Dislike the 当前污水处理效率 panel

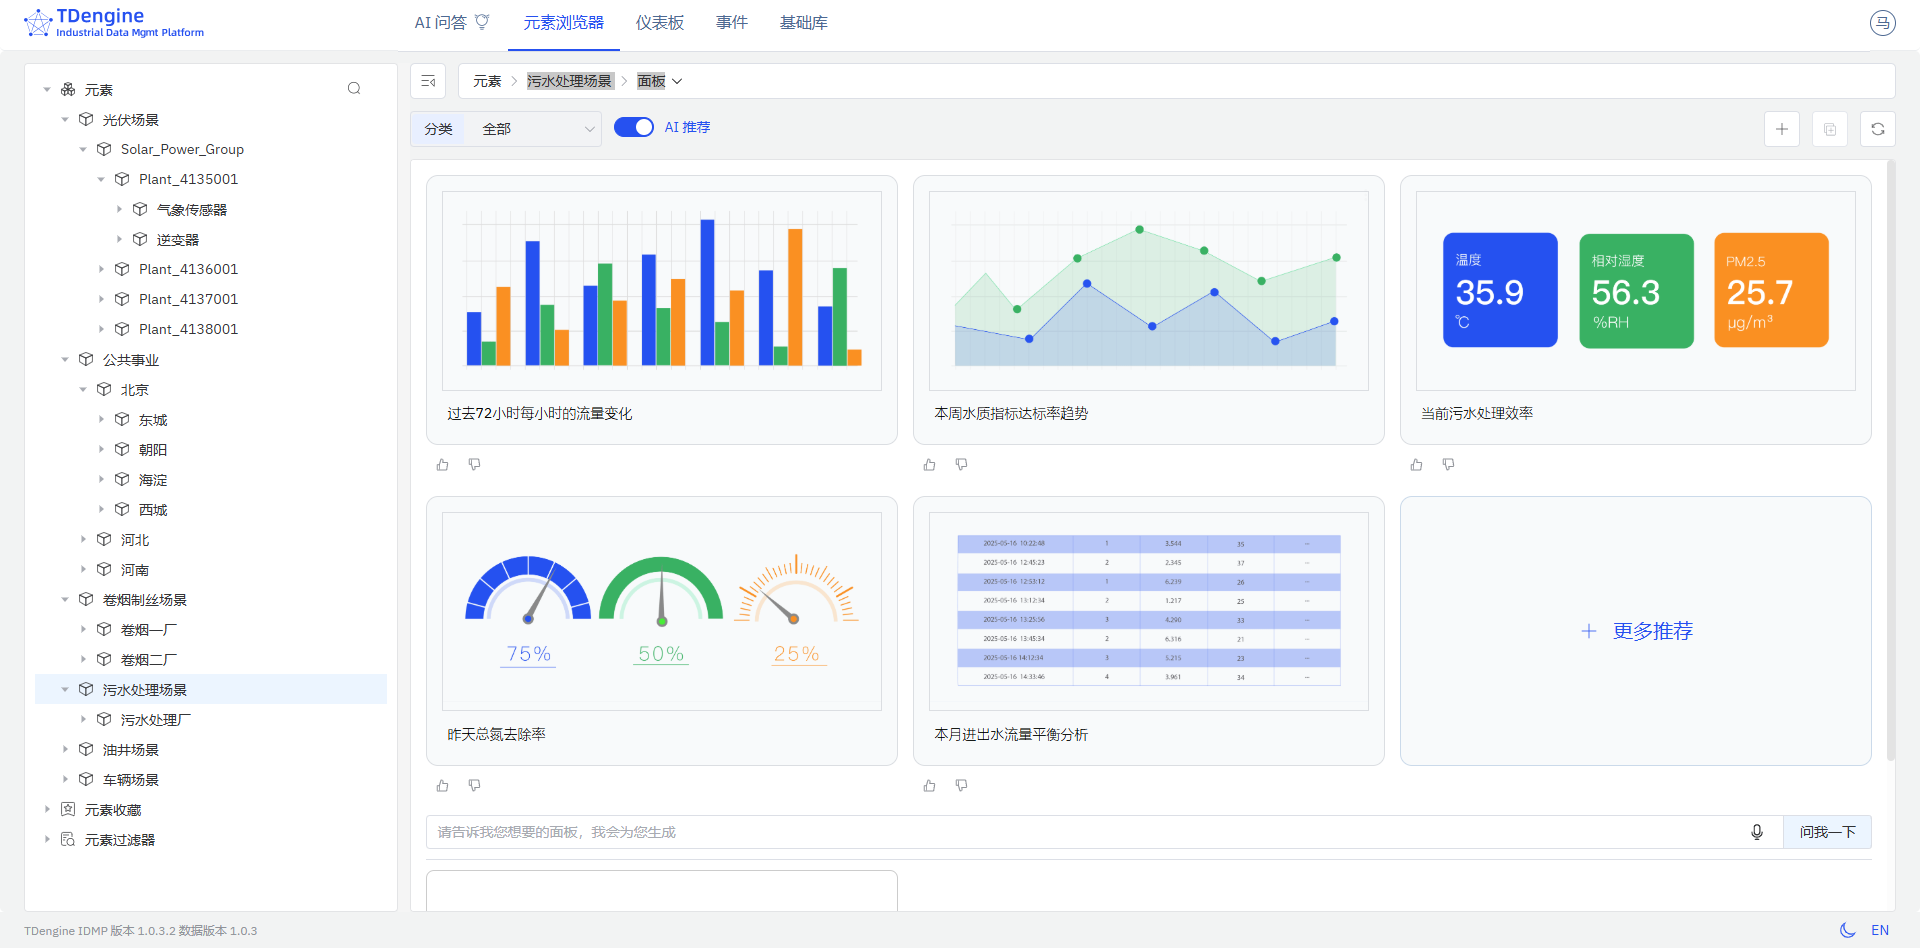click(1449, 465)
